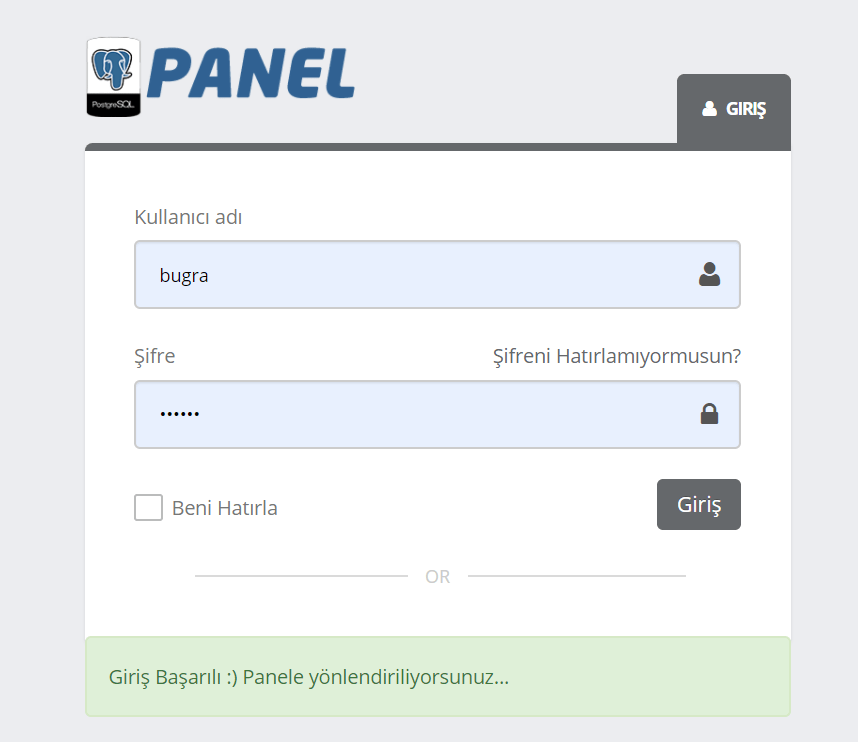Focus the Şifre password field

coord(437,414)
